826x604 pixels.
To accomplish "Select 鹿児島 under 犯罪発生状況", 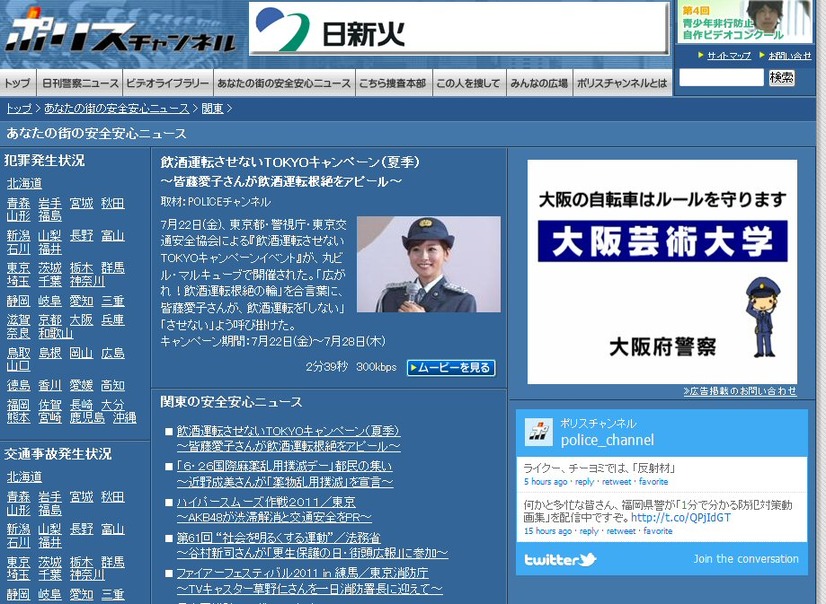I will tap(87, 418).
